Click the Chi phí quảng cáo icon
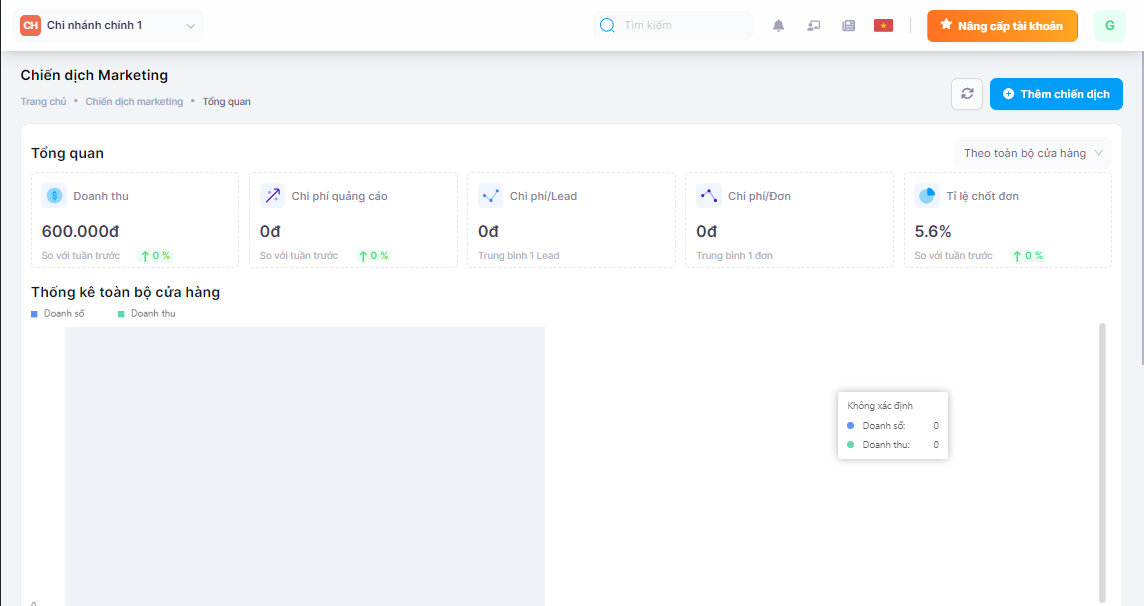The image size is (1144, 606). coord(272,196)
